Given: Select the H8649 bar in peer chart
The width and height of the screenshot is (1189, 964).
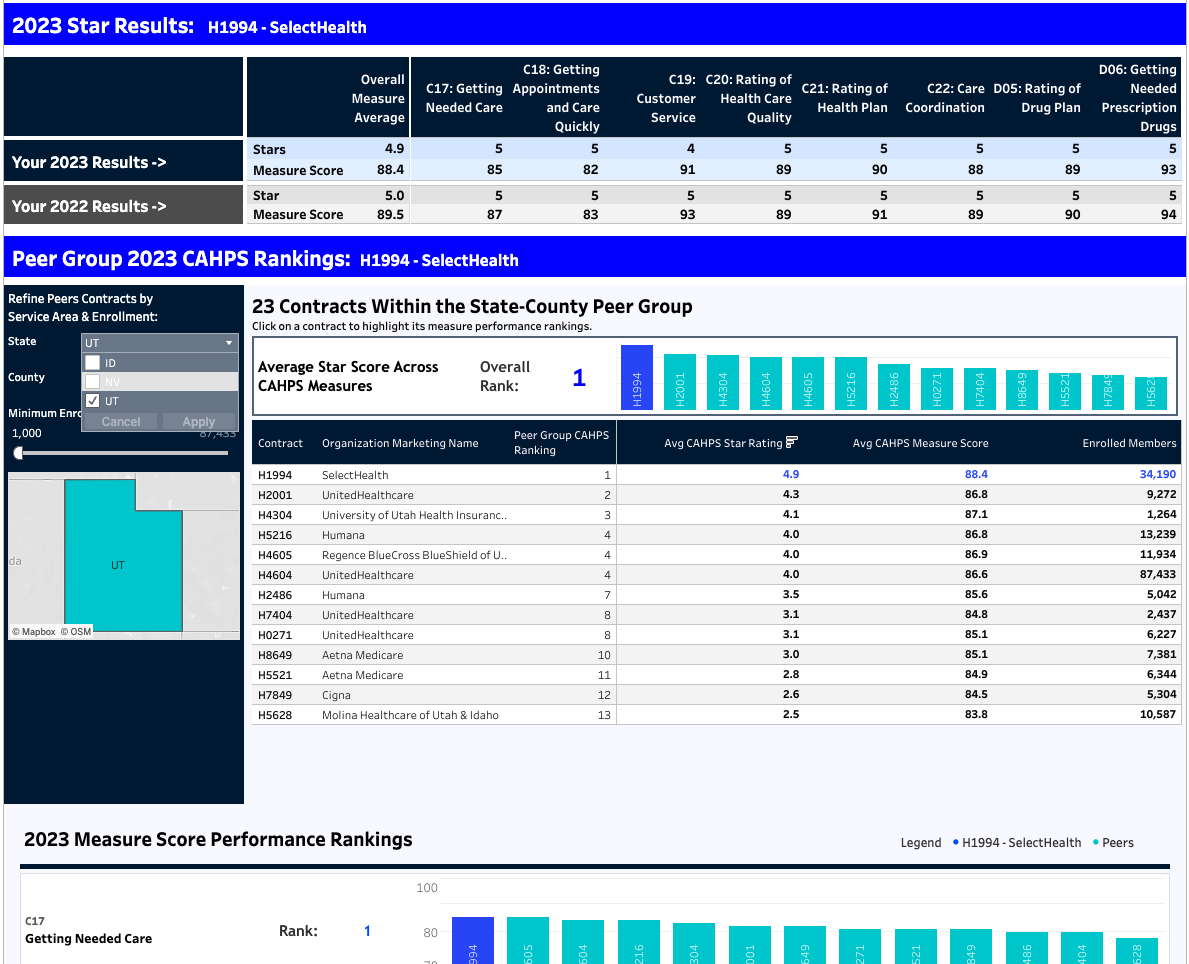Looking at the screenshot, I should [x=1022, y=390].
